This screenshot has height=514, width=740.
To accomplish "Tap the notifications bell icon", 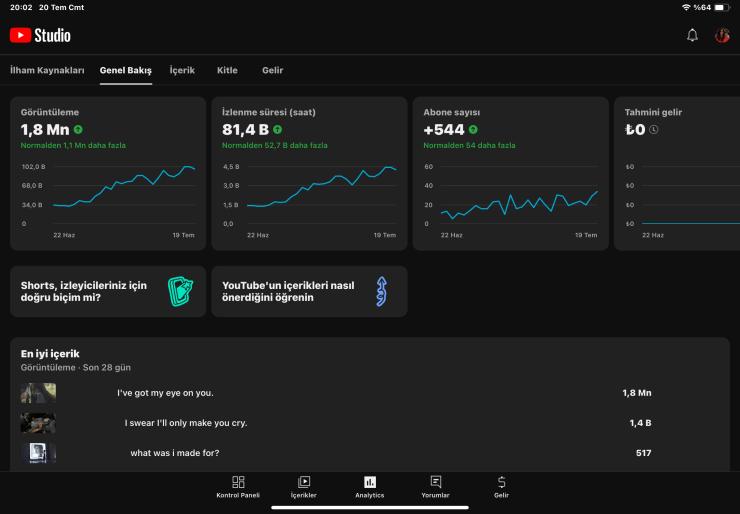I will pos(692,36).
